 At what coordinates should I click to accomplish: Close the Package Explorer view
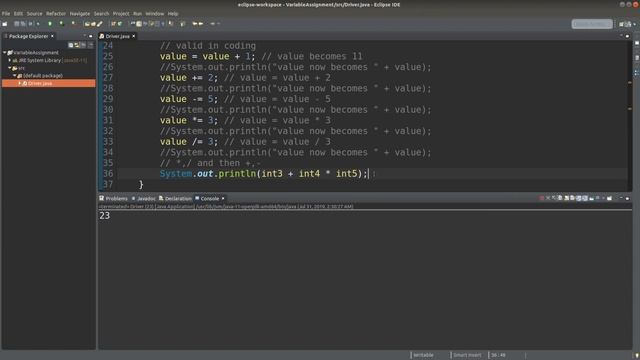[x=52, y=36]
